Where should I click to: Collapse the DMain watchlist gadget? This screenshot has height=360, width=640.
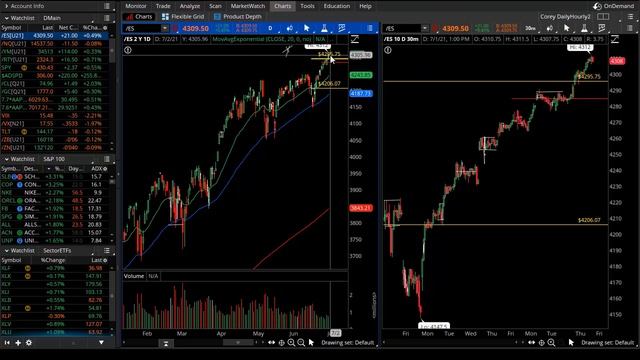(x=7, y=18)
